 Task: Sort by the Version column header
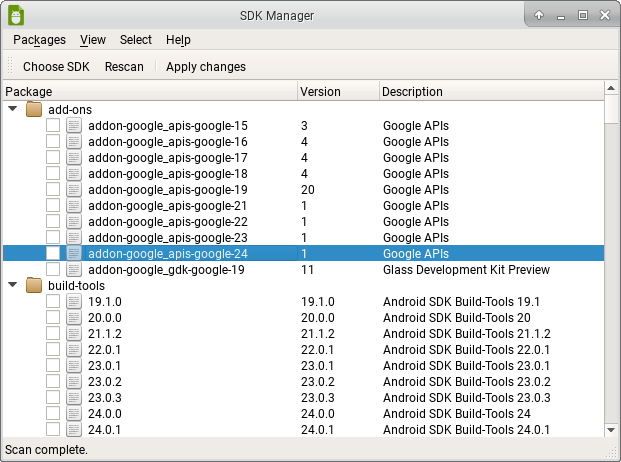pos(338,91)
